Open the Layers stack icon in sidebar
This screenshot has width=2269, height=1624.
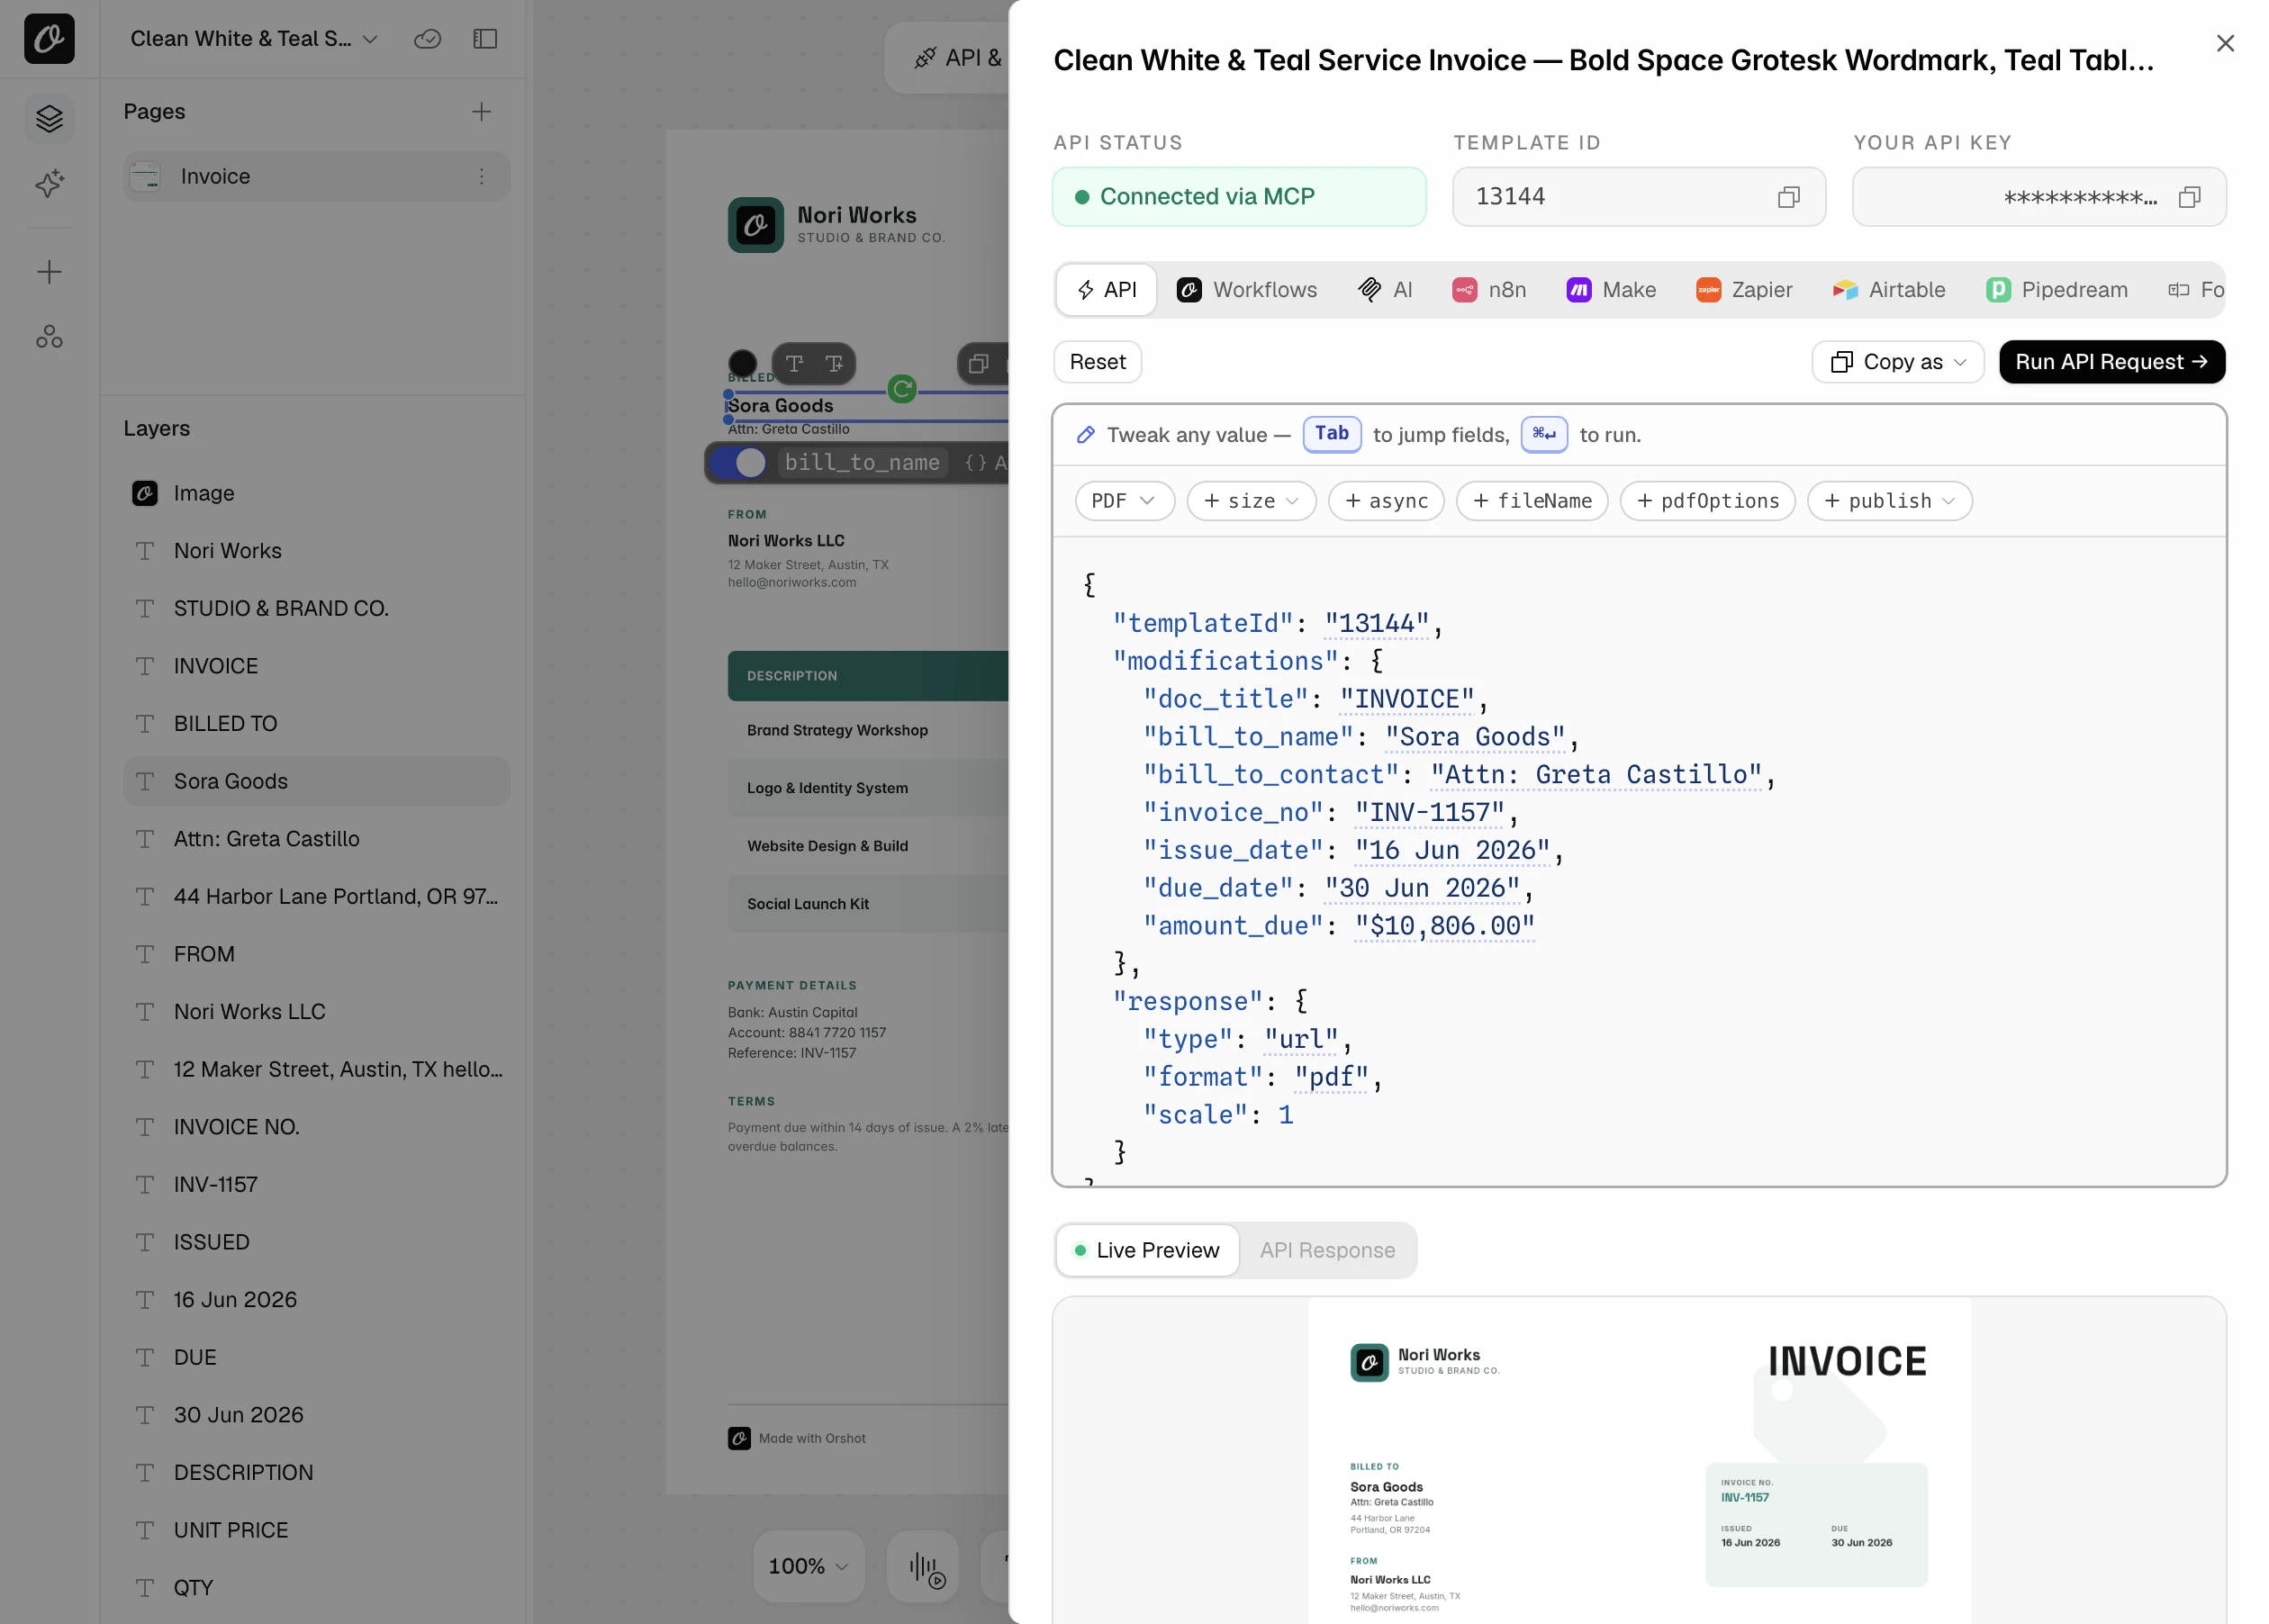click(x=49, y=119)
